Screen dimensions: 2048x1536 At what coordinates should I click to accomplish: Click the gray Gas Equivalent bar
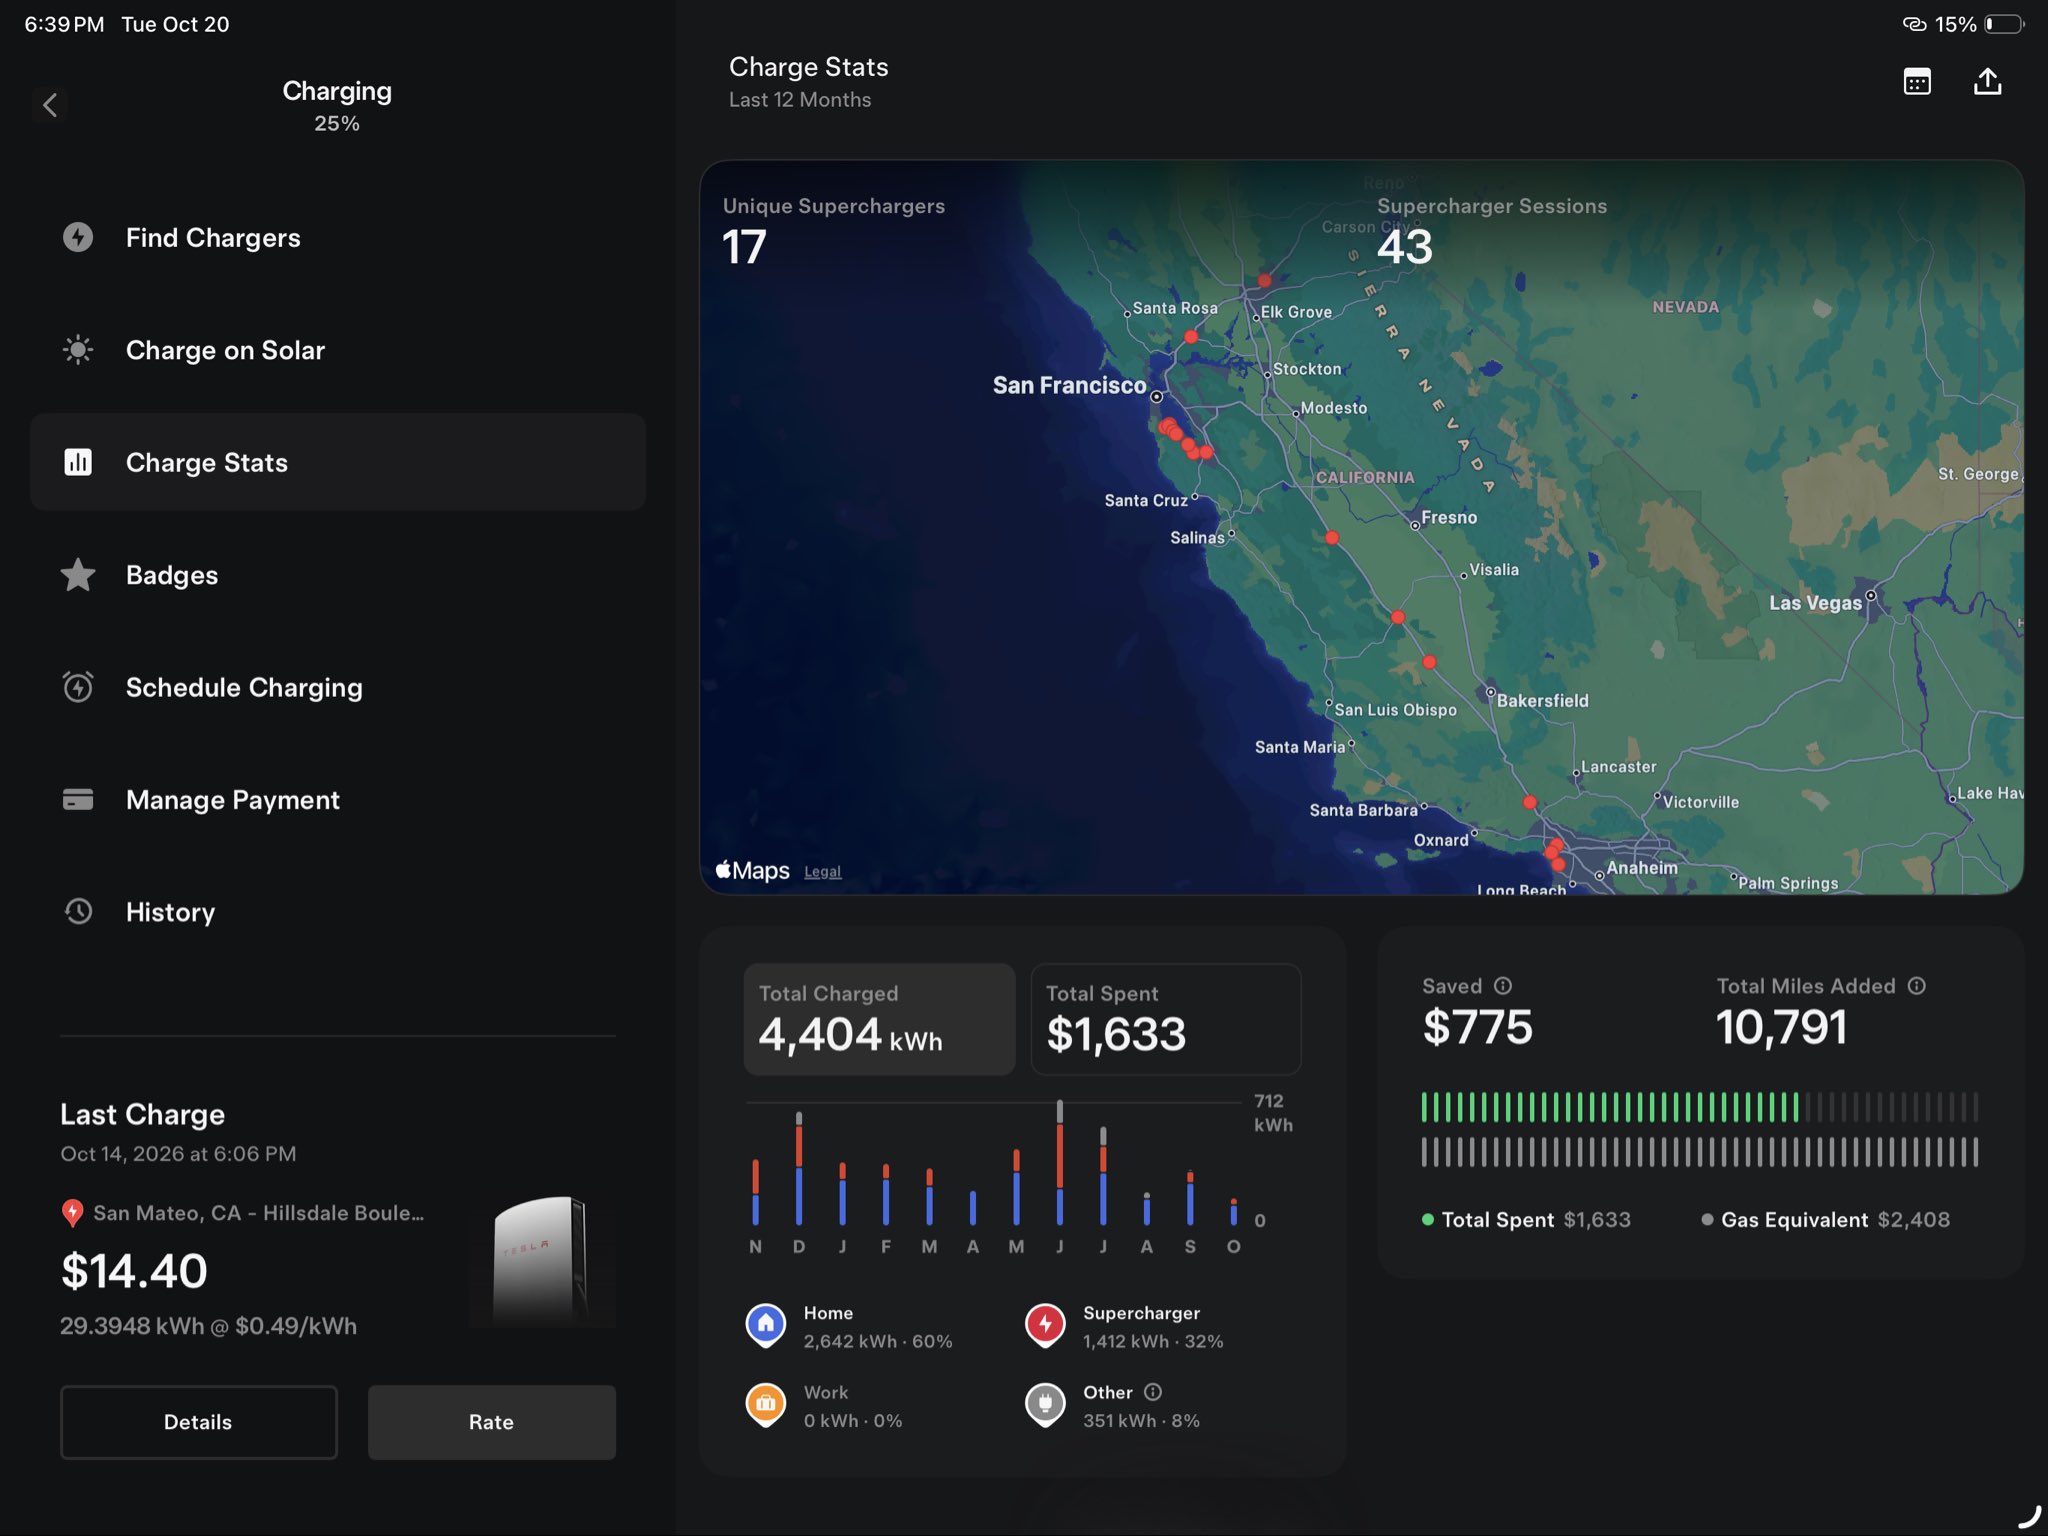point(1699,1152)
